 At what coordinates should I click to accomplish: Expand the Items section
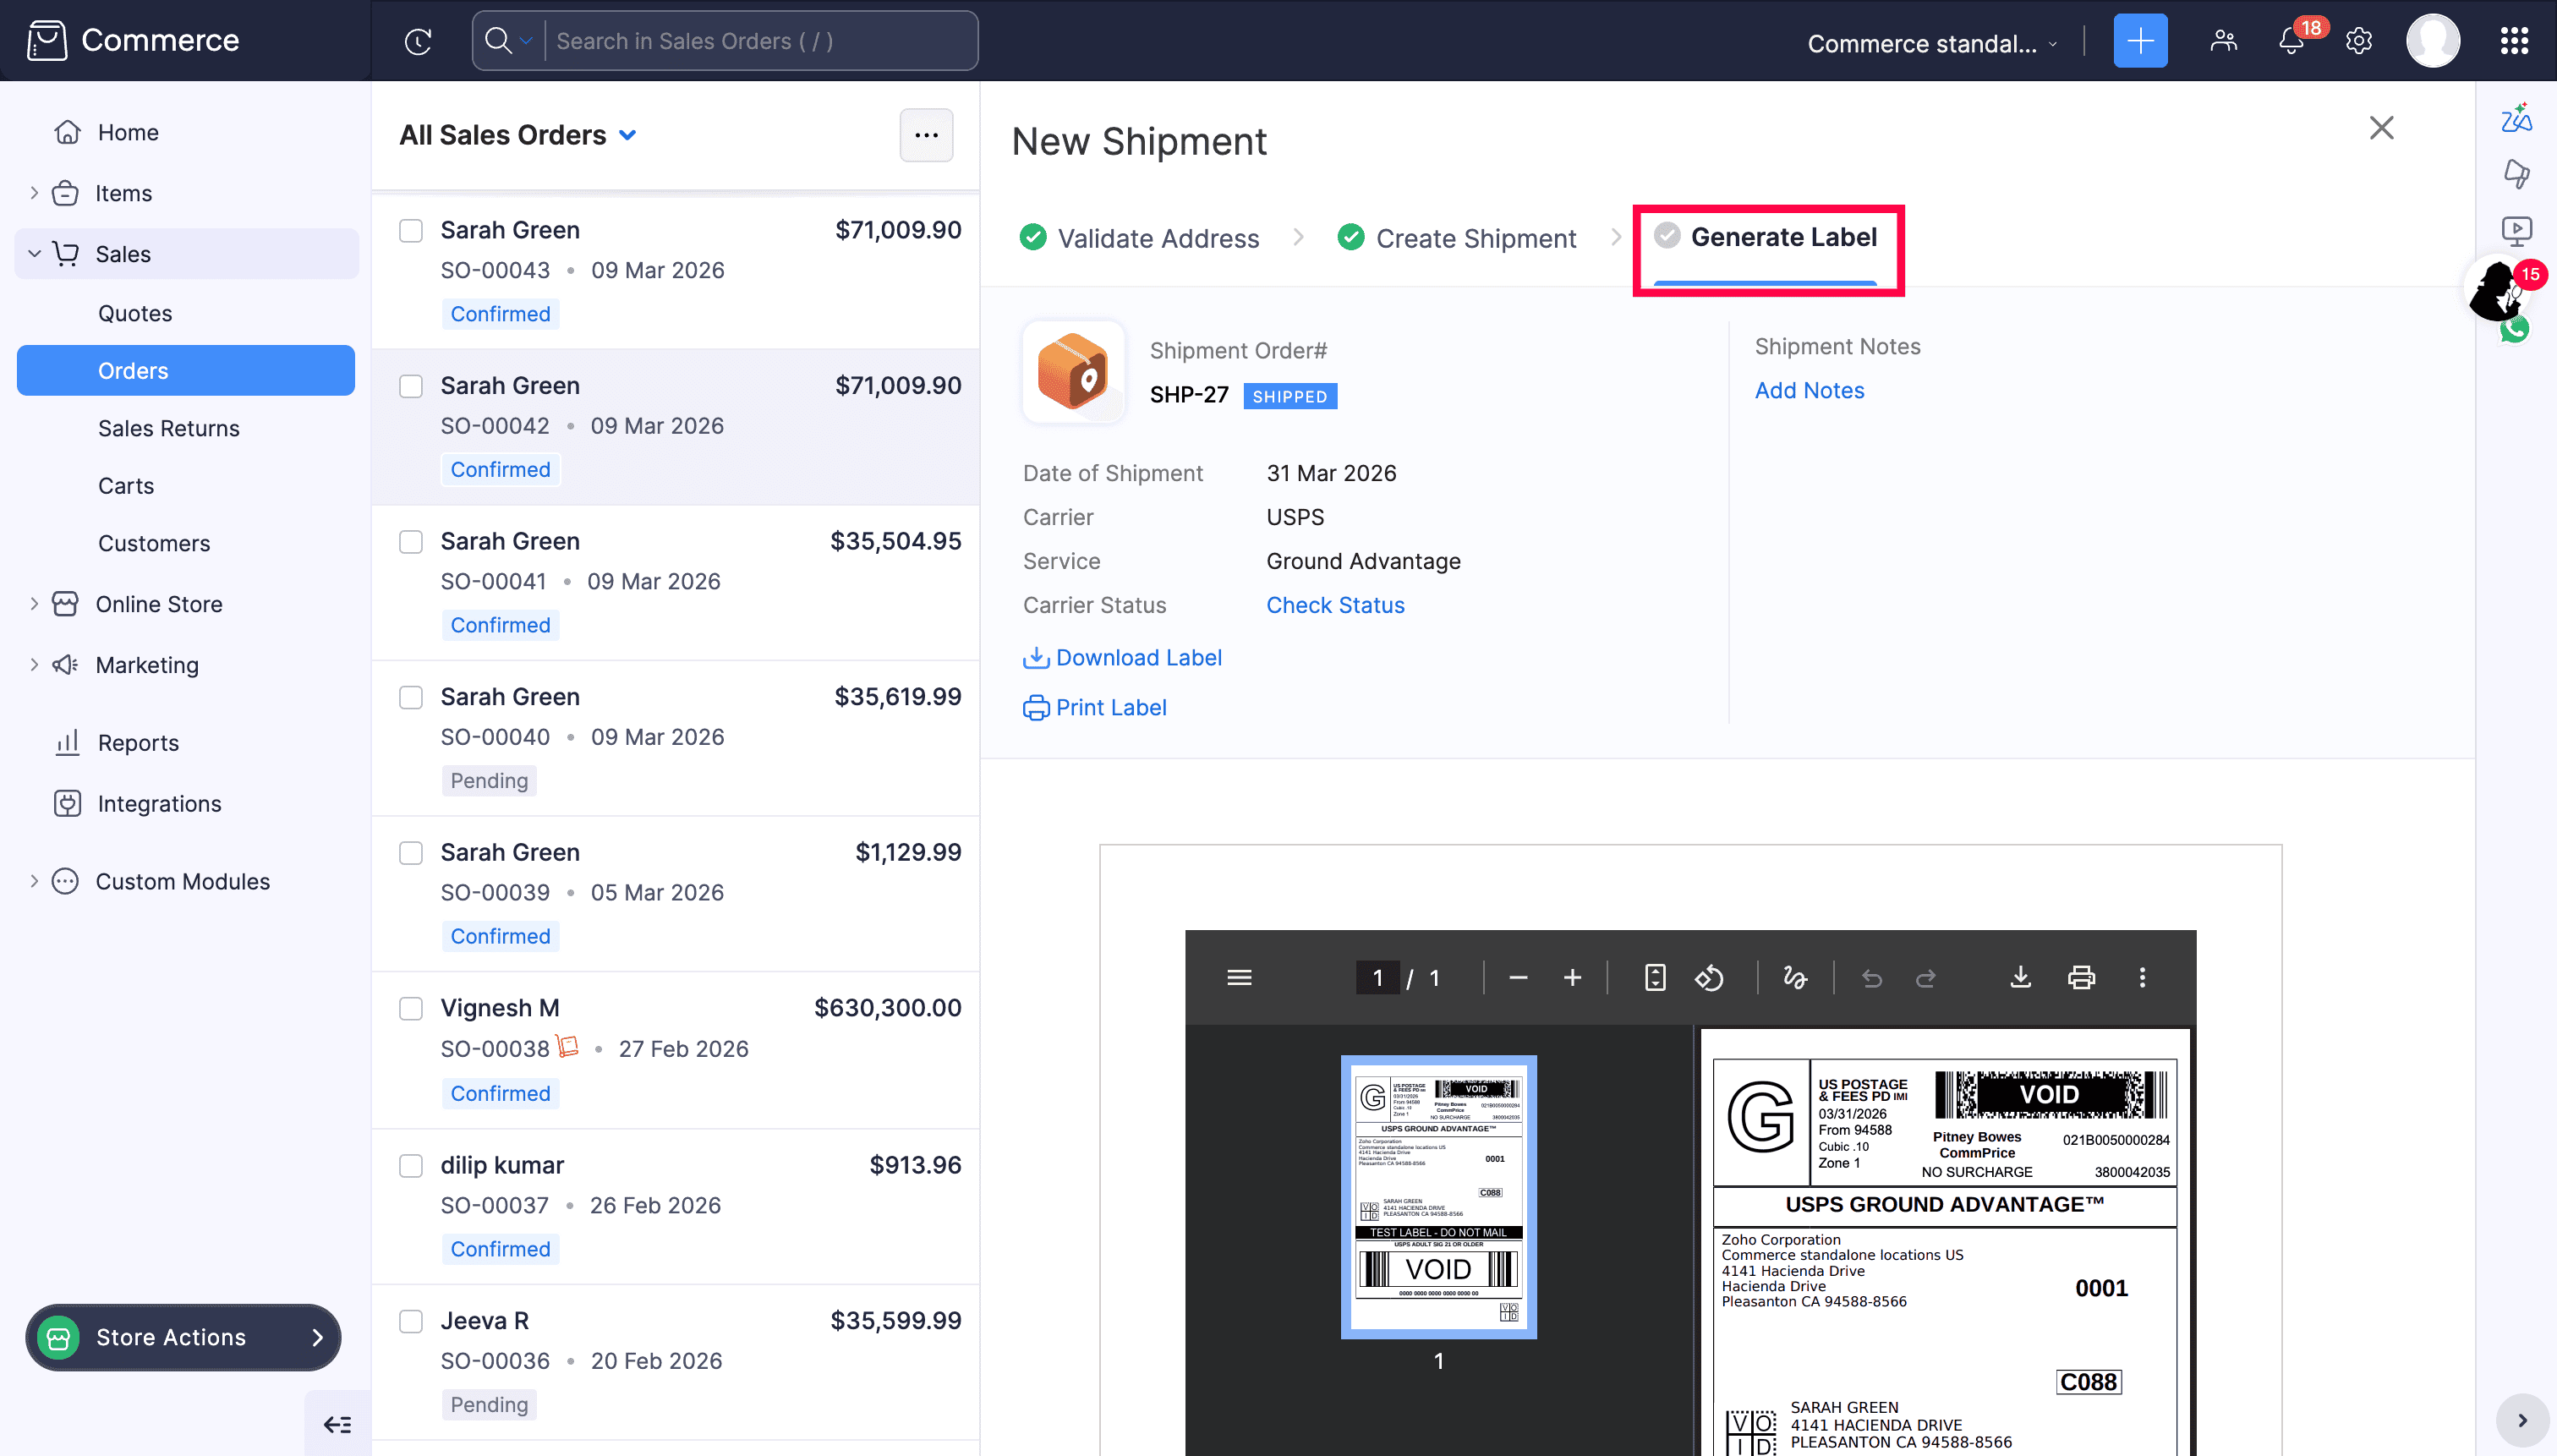[34, 193]
